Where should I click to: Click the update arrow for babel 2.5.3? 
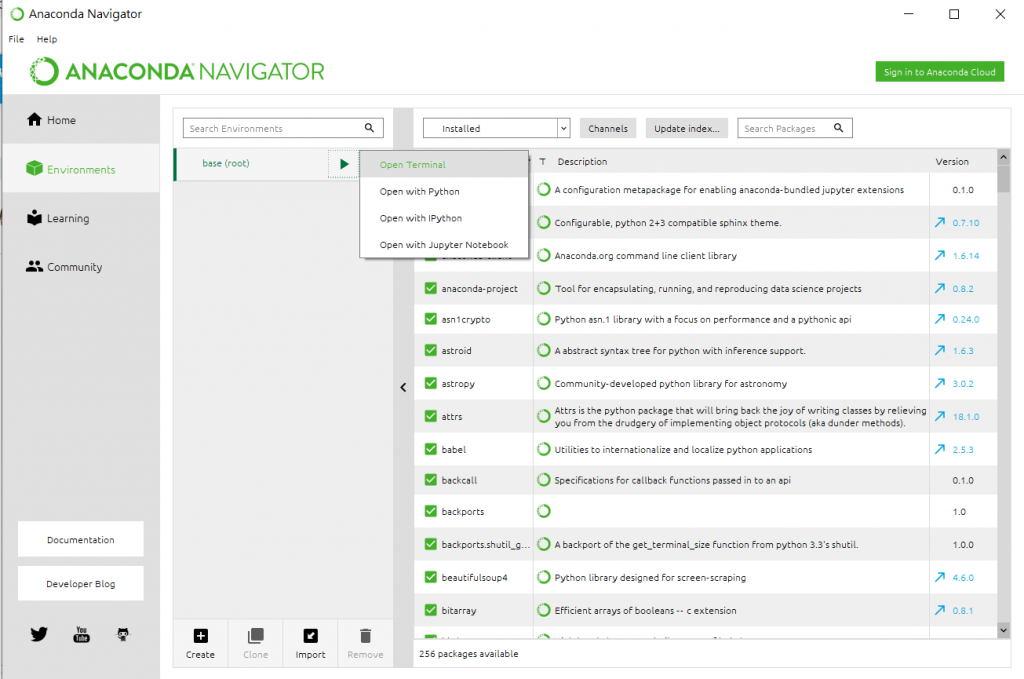pos(940,449)
